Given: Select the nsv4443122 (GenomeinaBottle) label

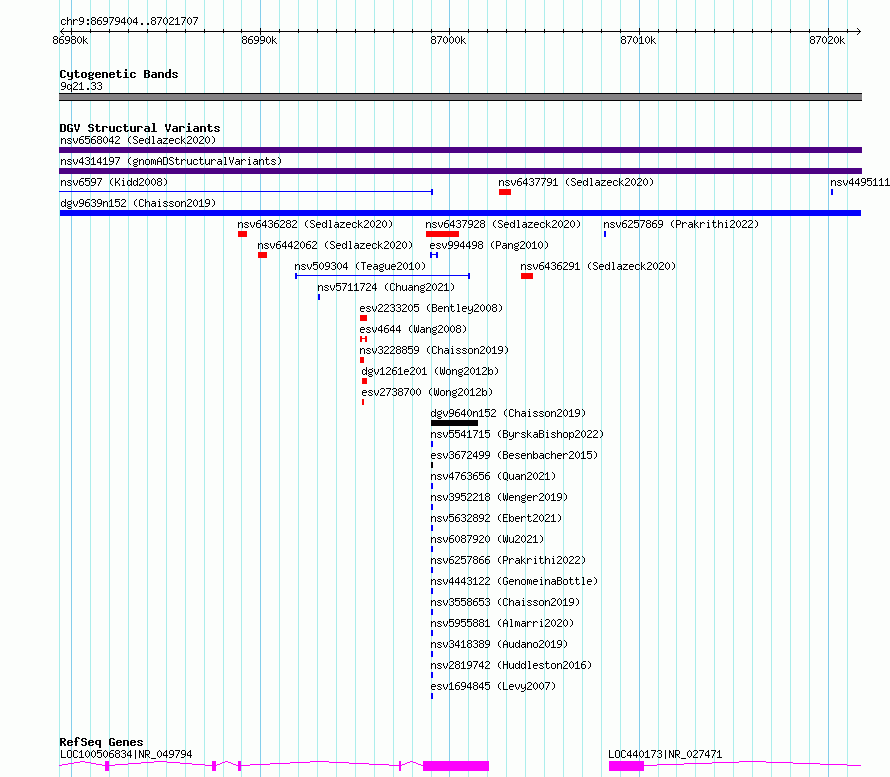Looking at the screenshot, I should (x=514, y=581).
